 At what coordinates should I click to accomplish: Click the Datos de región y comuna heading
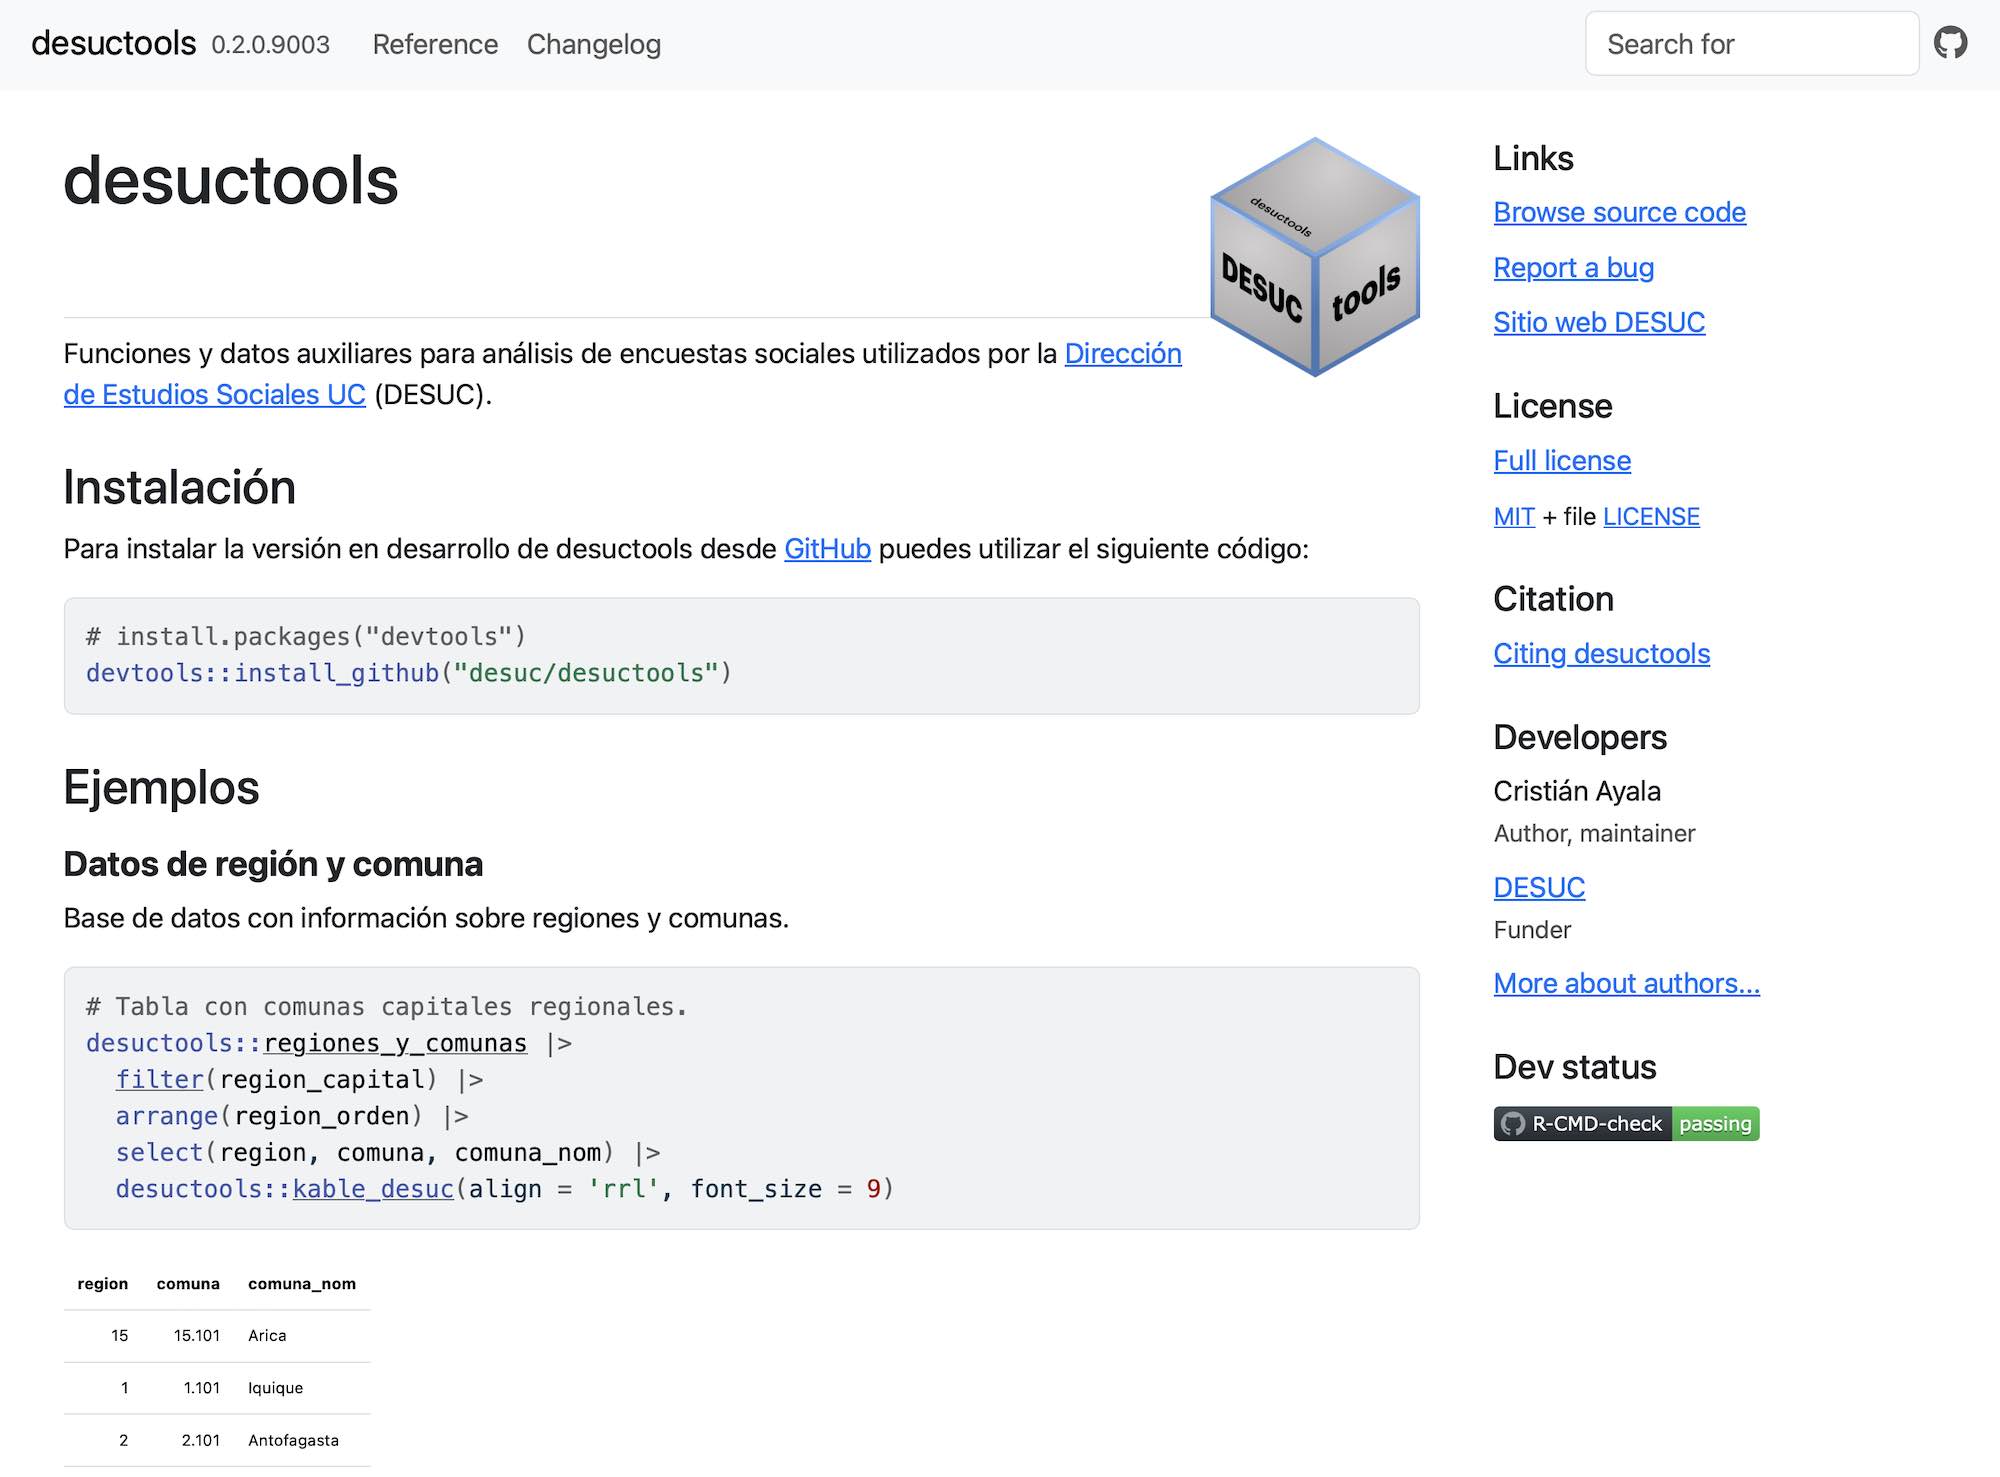[273, 864]
